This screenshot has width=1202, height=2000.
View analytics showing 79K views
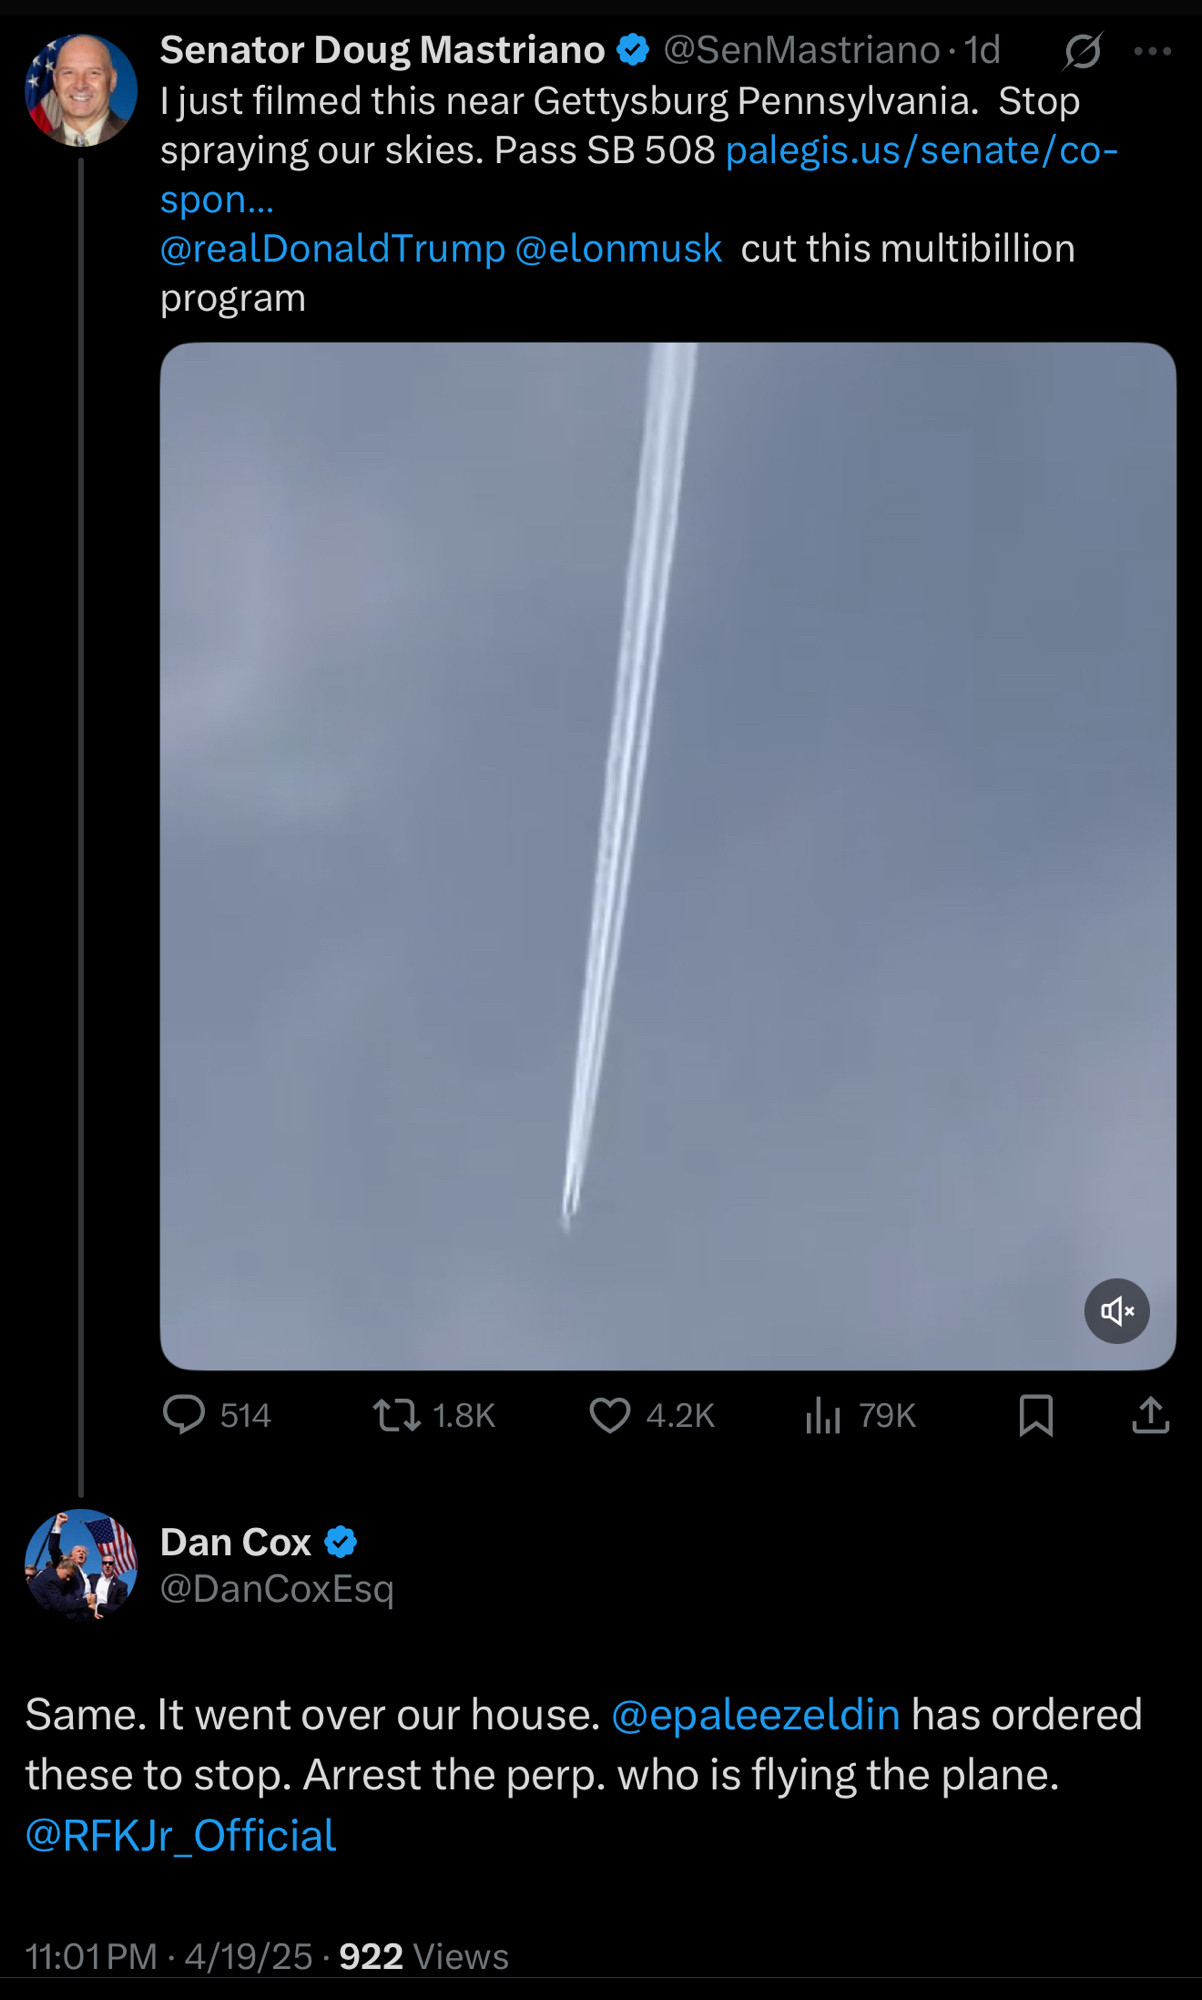[860, 1415]
